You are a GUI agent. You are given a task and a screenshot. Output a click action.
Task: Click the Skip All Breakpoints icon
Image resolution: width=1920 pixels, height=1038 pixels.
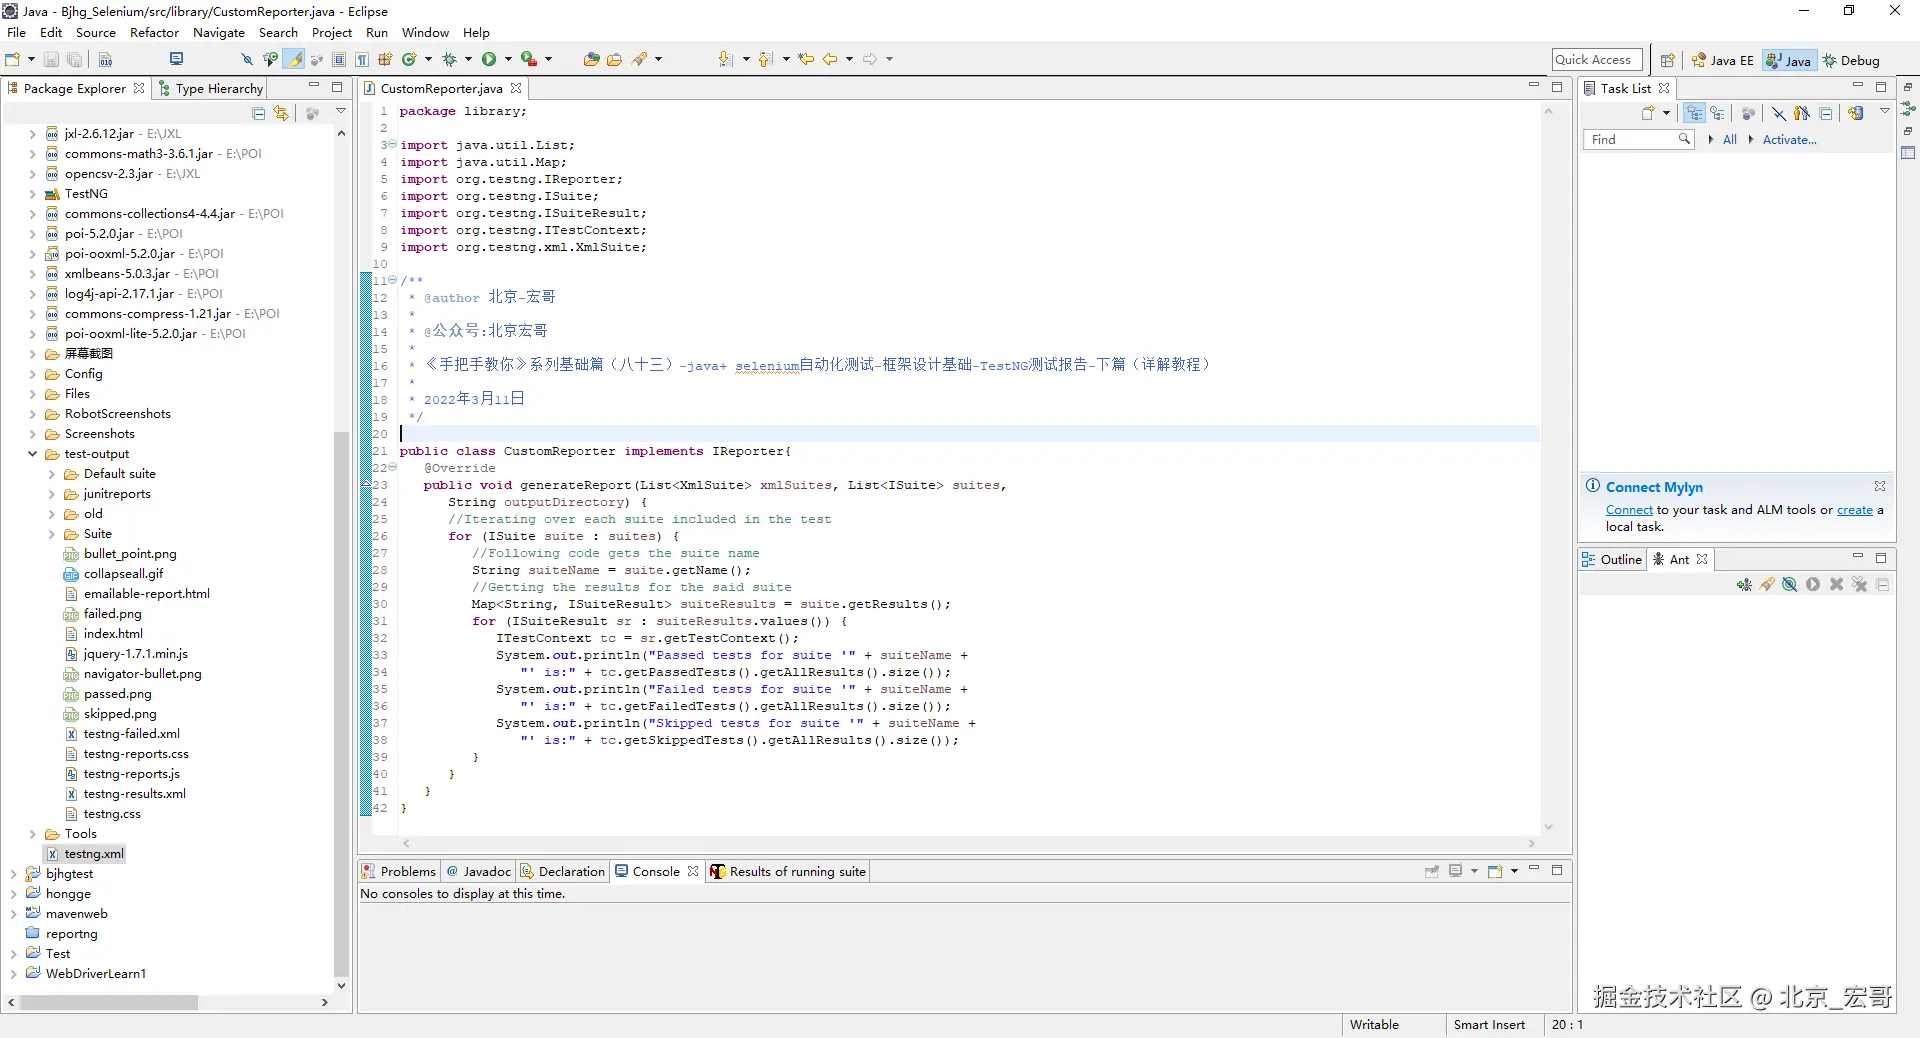click(x=247, y=60)
